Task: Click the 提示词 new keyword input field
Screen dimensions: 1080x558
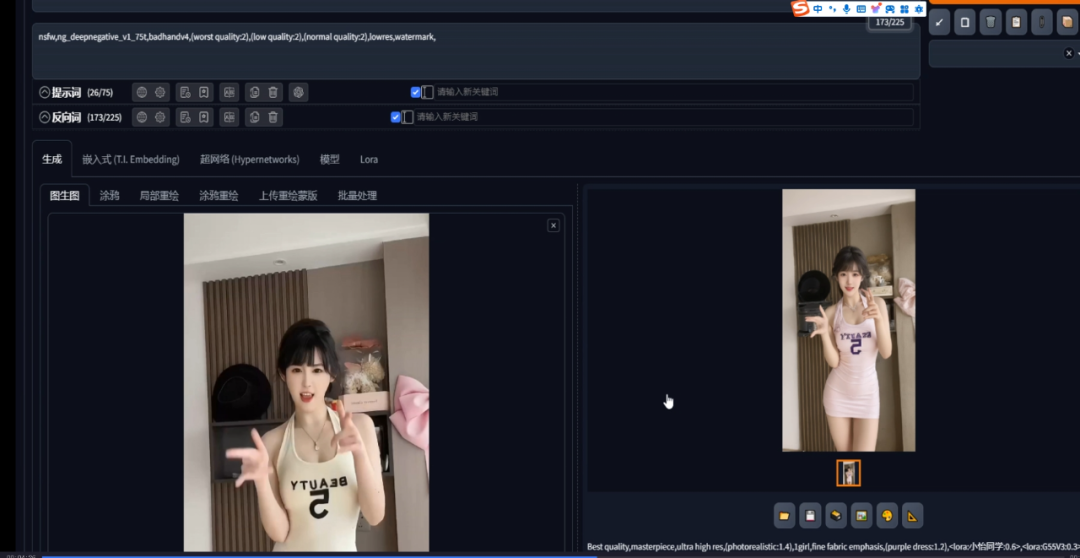Action: coord(674,92)
